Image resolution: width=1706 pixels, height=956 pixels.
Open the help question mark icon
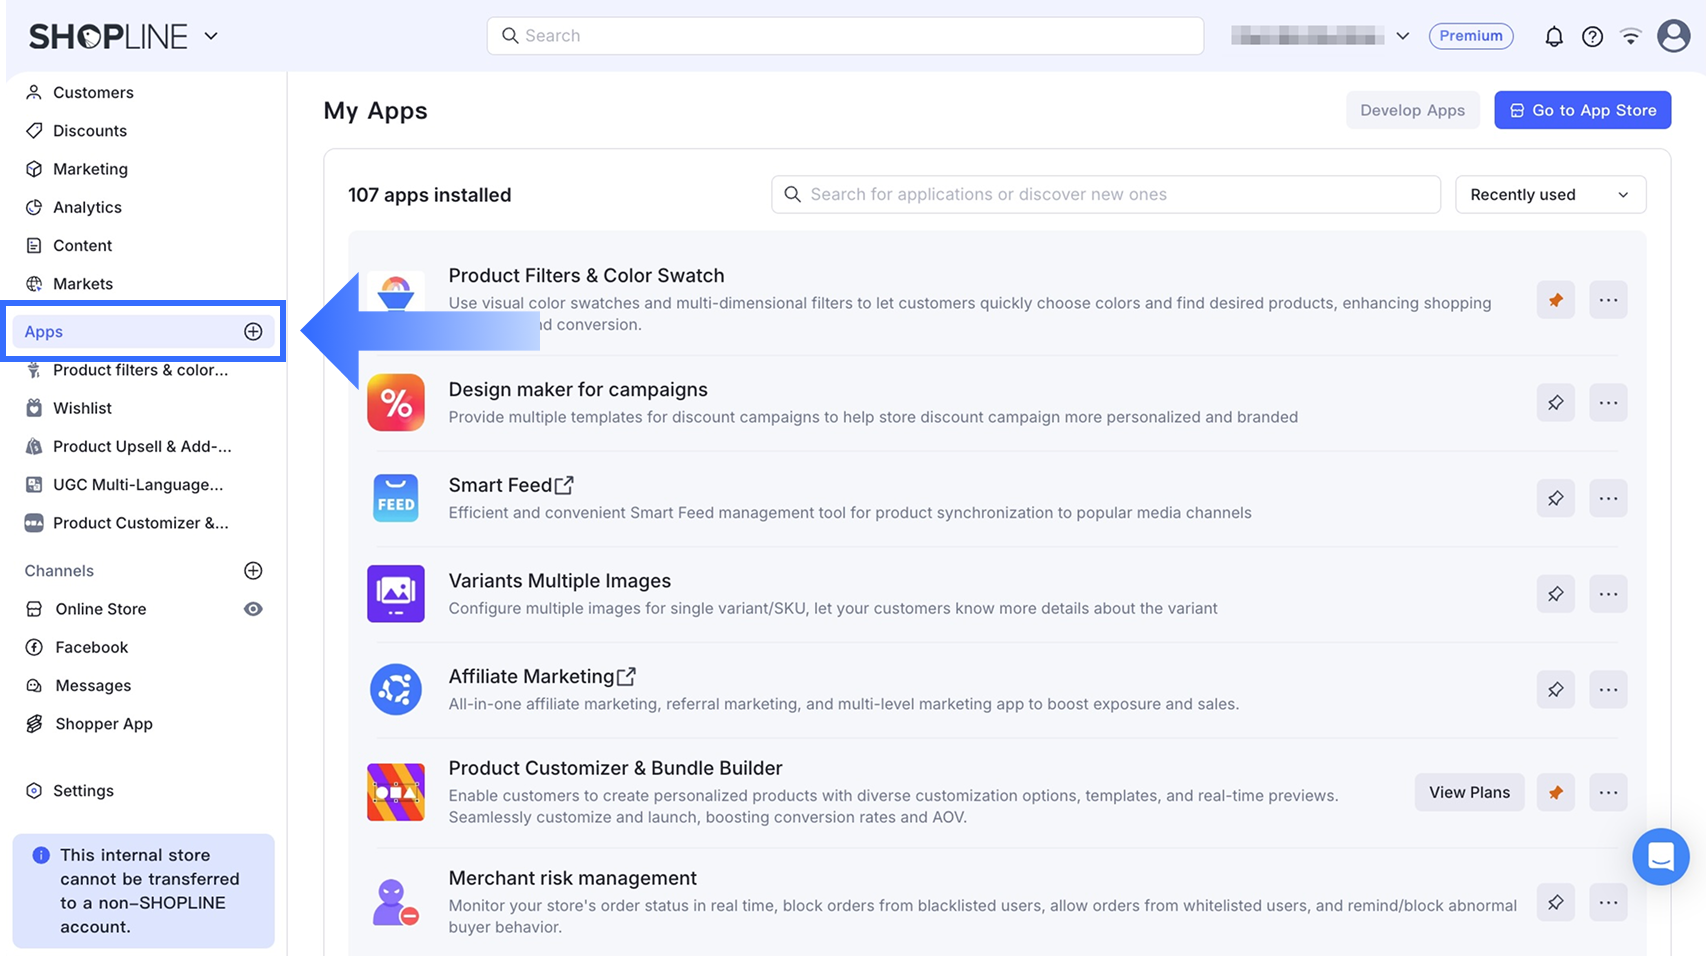[1592, 37]
